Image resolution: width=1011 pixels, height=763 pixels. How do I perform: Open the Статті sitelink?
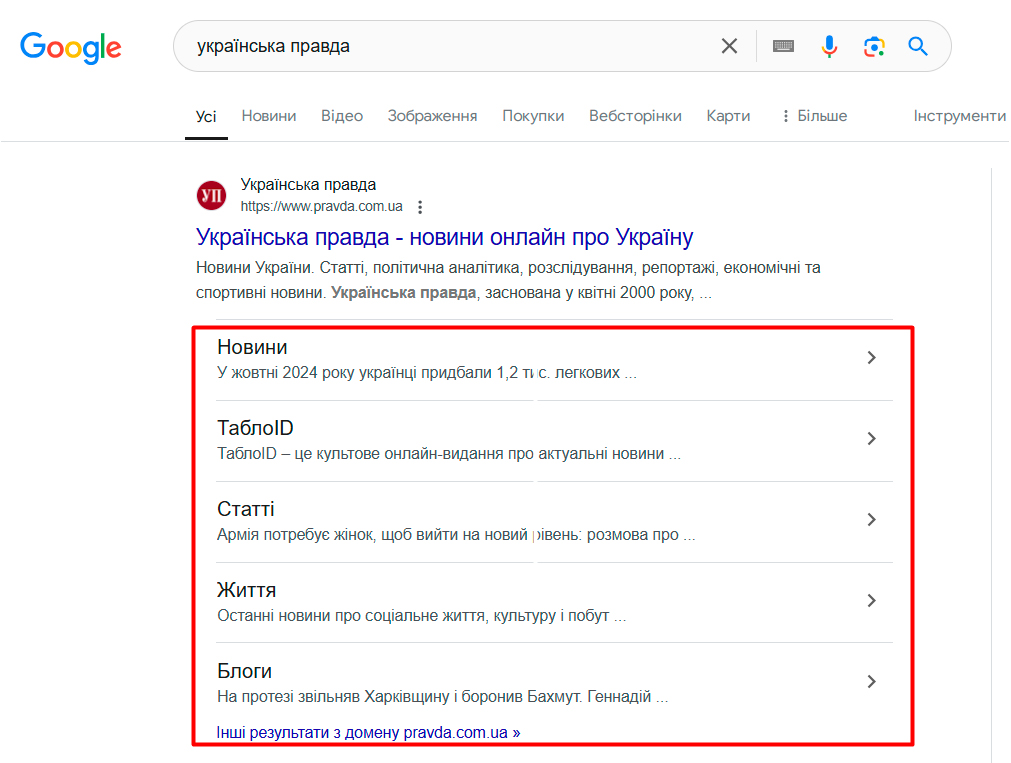coord(246,509)
